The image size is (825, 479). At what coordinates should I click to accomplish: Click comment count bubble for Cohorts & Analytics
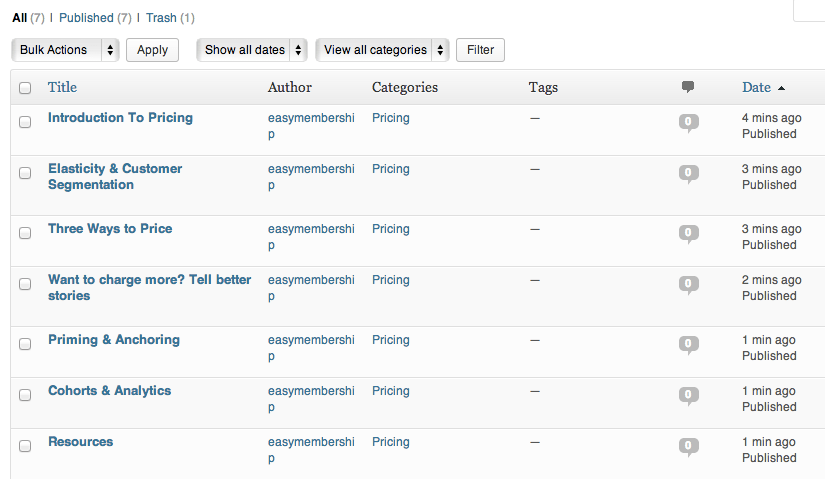[688, 395]
